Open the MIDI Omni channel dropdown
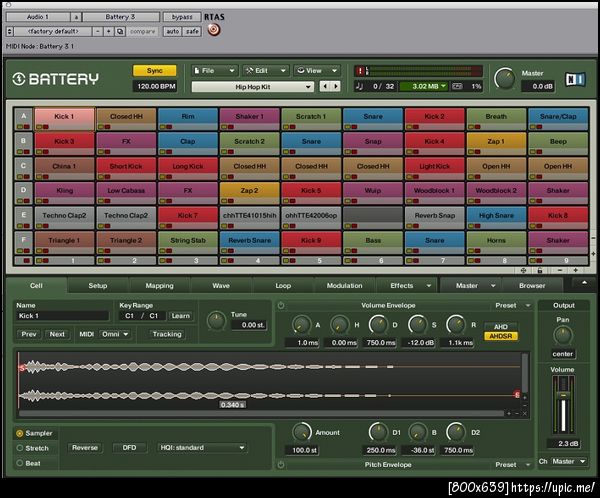Viewport: 600px width, 498px height. (114, 334)
